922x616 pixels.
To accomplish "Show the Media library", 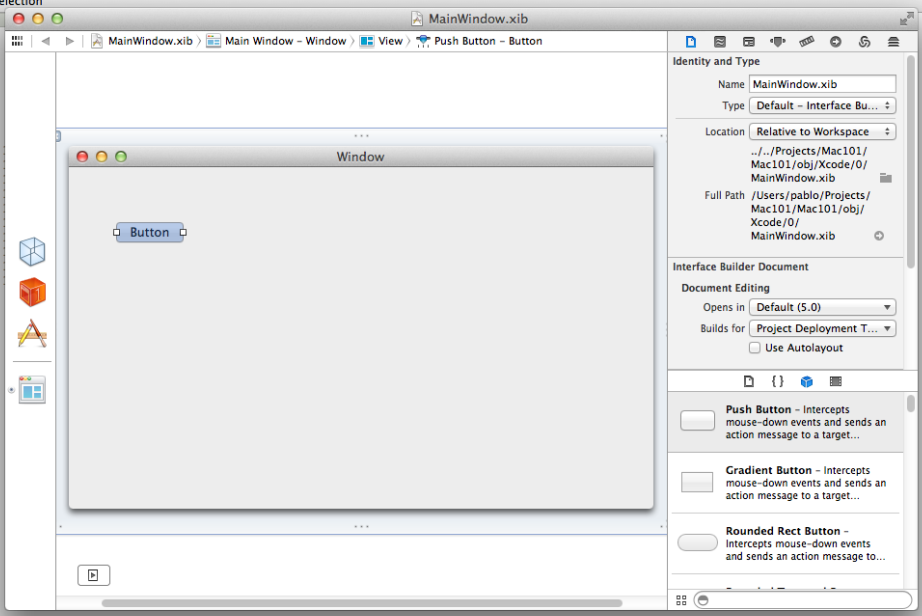I will click(x=835, y=381).
